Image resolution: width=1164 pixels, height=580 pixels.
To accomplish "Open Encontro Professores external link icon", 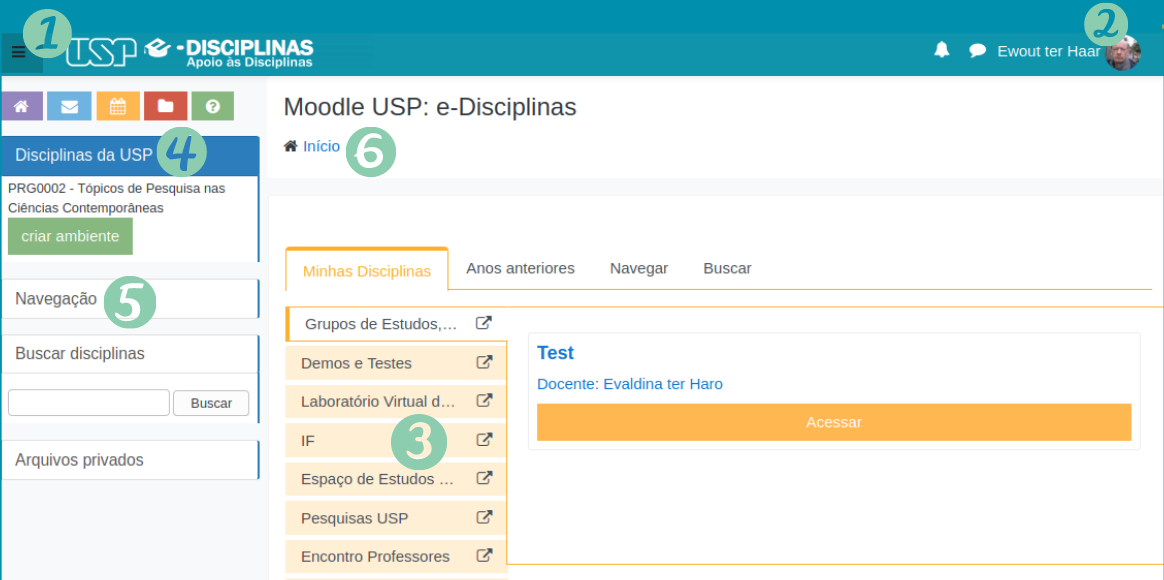I will pyautogui.click(x=484, y=555).
